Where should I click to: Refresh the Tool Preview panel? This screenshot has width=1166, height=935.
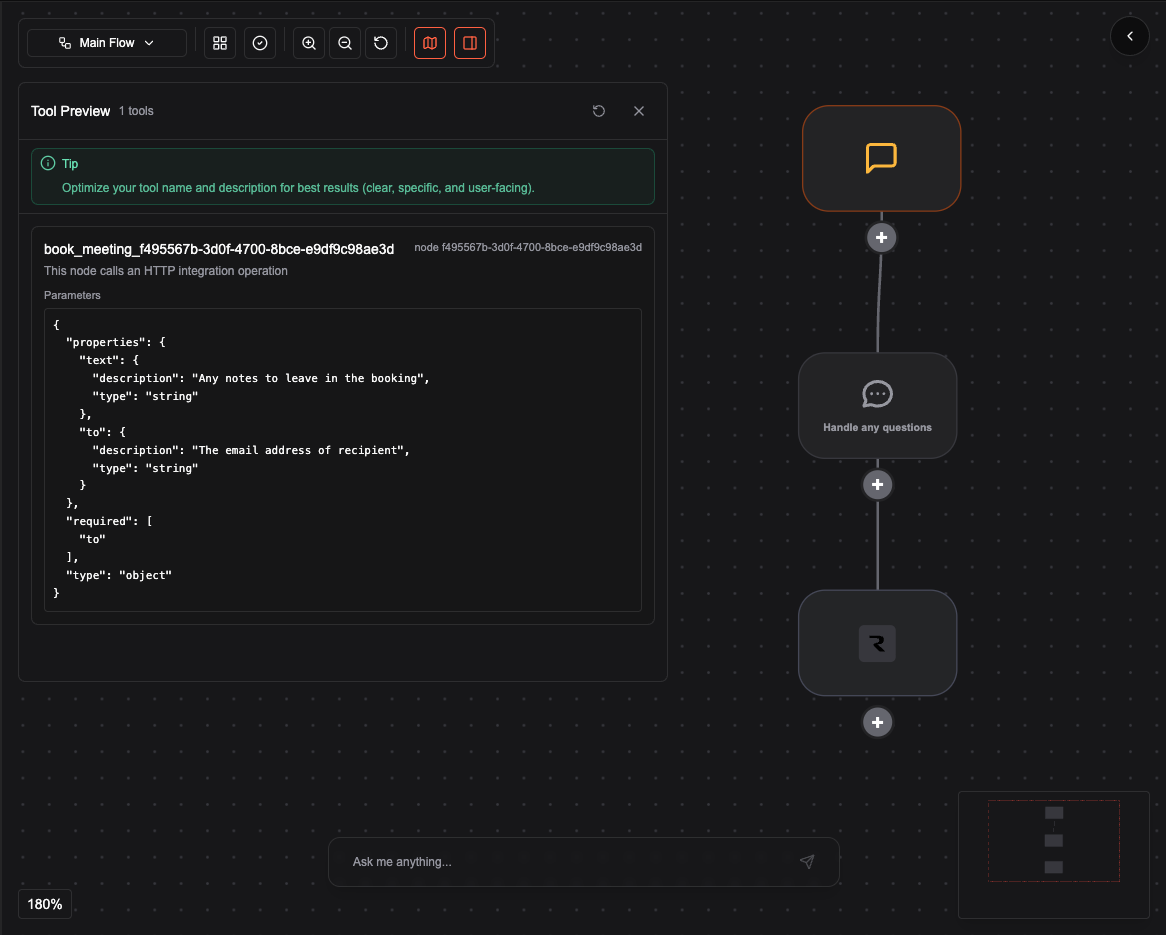coord(599,111)
